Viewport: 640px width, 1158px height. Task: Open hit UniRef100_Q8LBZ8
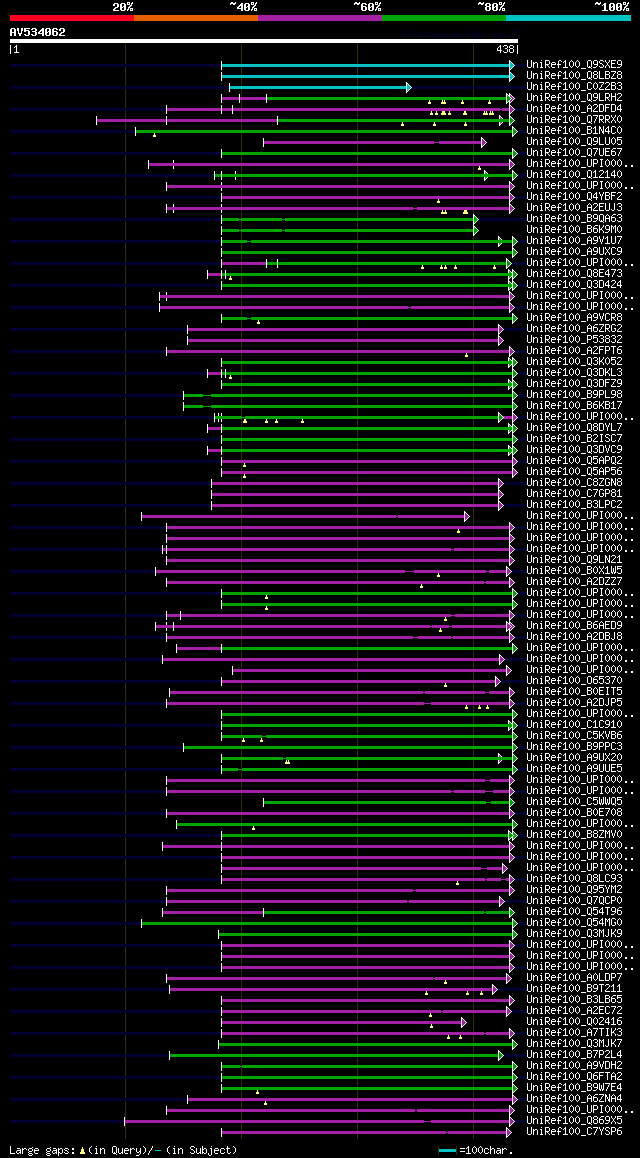(x=574, y=75)
